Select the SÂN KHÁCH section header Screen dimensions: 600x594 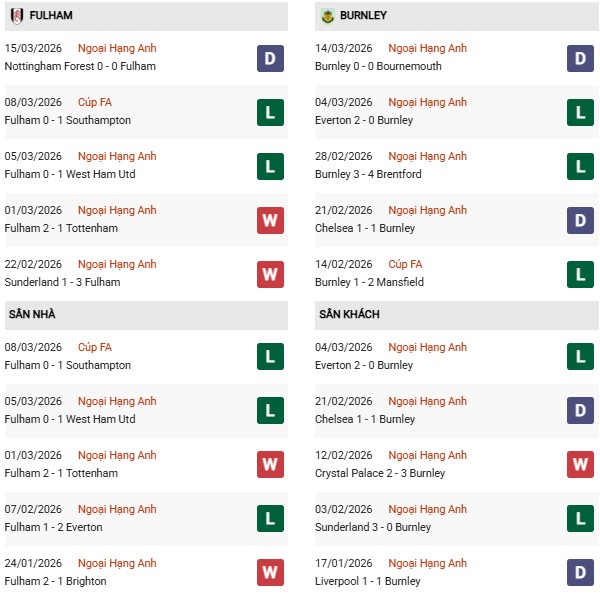pyautogui.click(x=348, y=314)
